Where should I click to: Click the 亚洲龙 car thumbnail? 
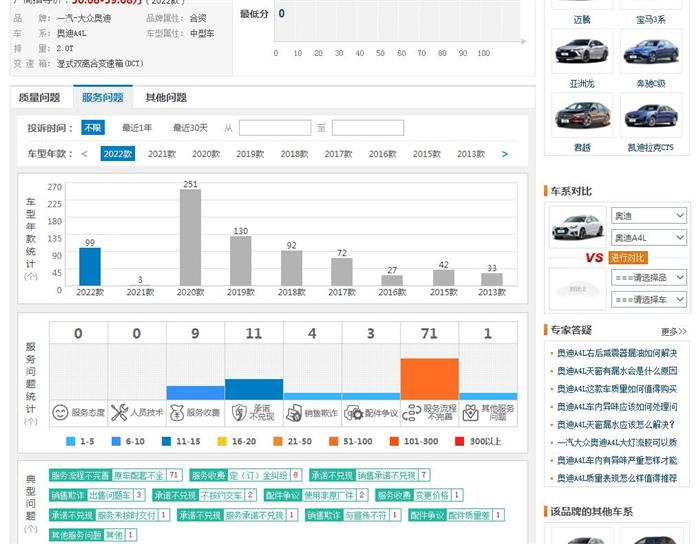(x=582, y=51)
